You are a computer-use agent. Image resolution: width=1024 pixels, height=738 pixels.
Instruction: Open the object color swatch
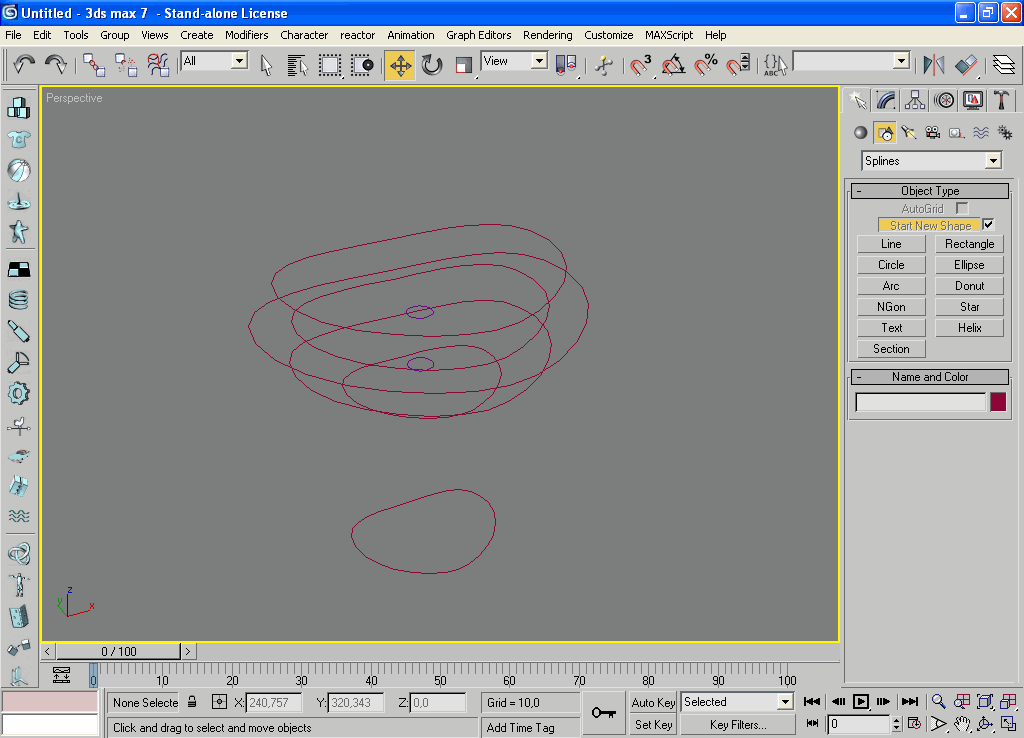pyautogui.click(x=997, y=402)
